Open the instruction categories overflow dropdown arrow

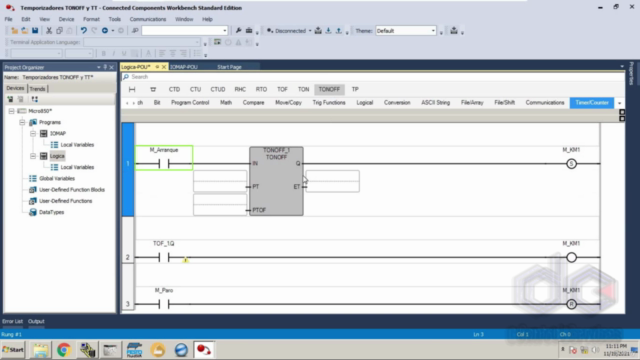[x=620, y=103]
